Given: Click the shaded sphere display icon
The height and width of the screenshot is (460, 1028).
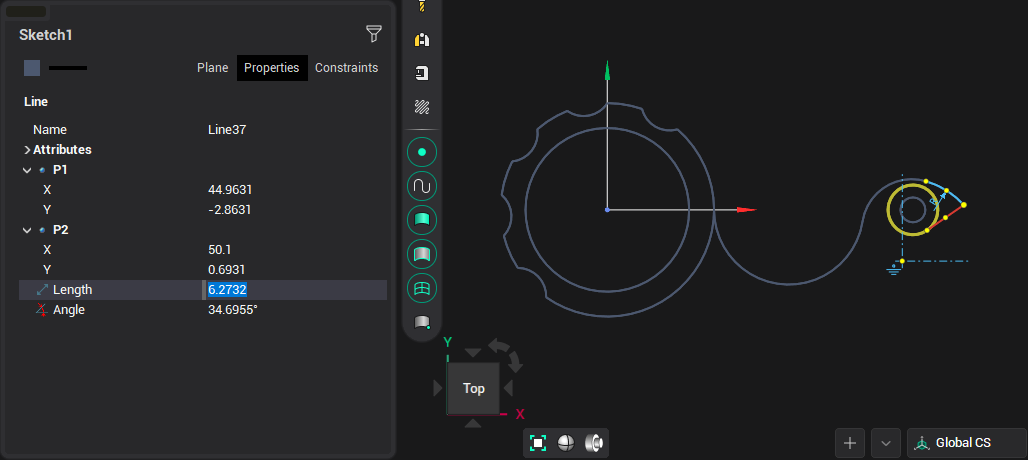Looking at the screenshot, I should coord(566,443).
